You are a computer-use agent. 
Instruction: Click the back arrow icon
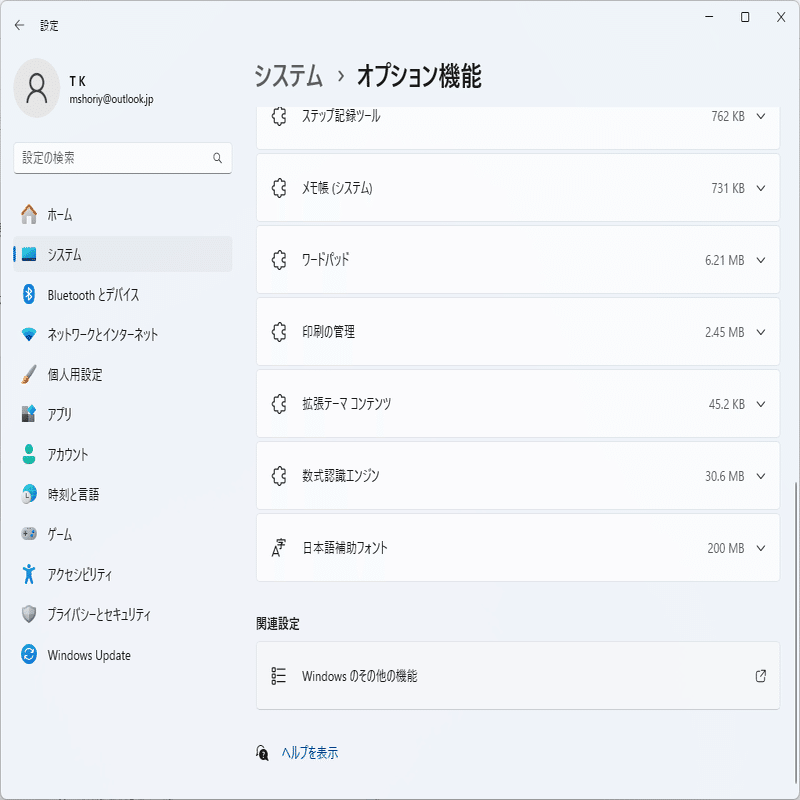[x=19, y=25]
